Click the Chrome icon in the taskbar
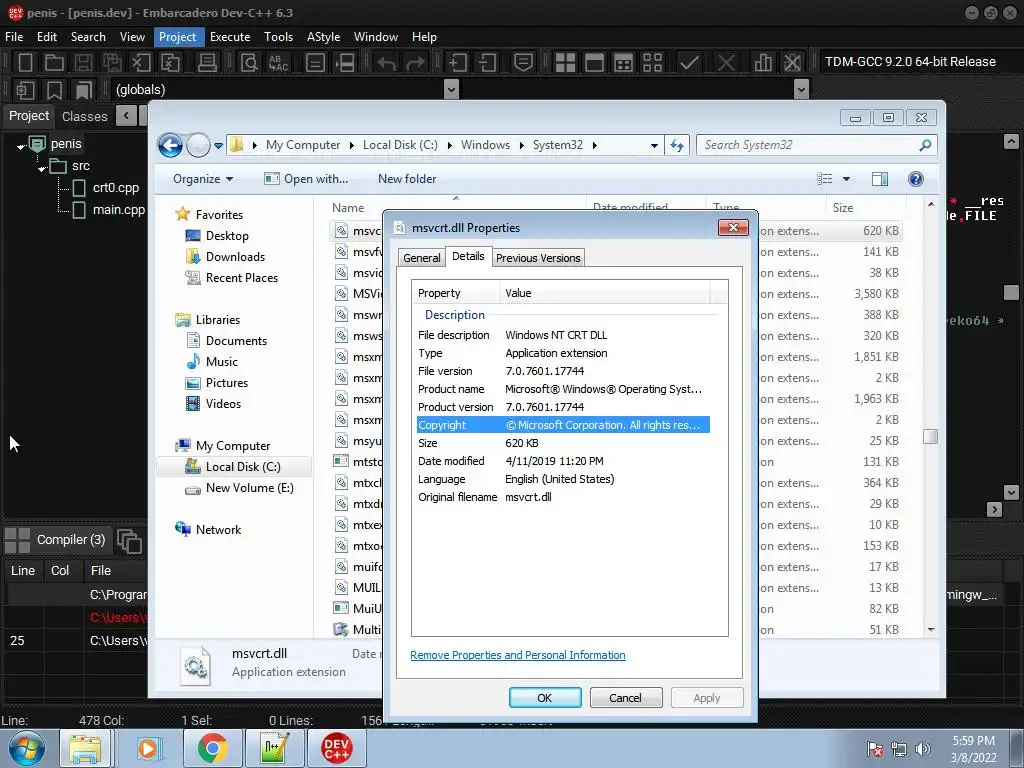Image resolution: width=1024 pixels, height=768 pixels. coord(213,748)
